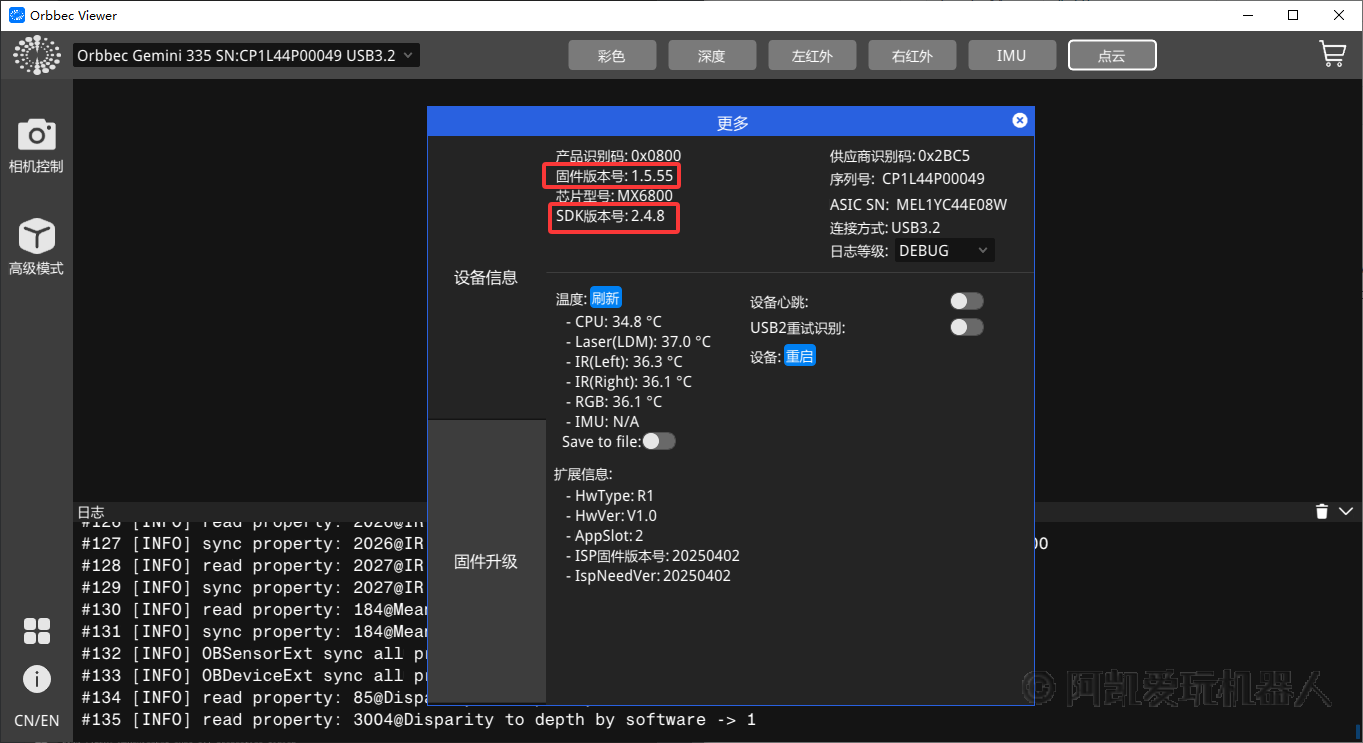This screenshot has width=1363, height=743.
Task: Click ISP firmware version 20250402 line
Action: pyautogui.click(x=652, y=556)
